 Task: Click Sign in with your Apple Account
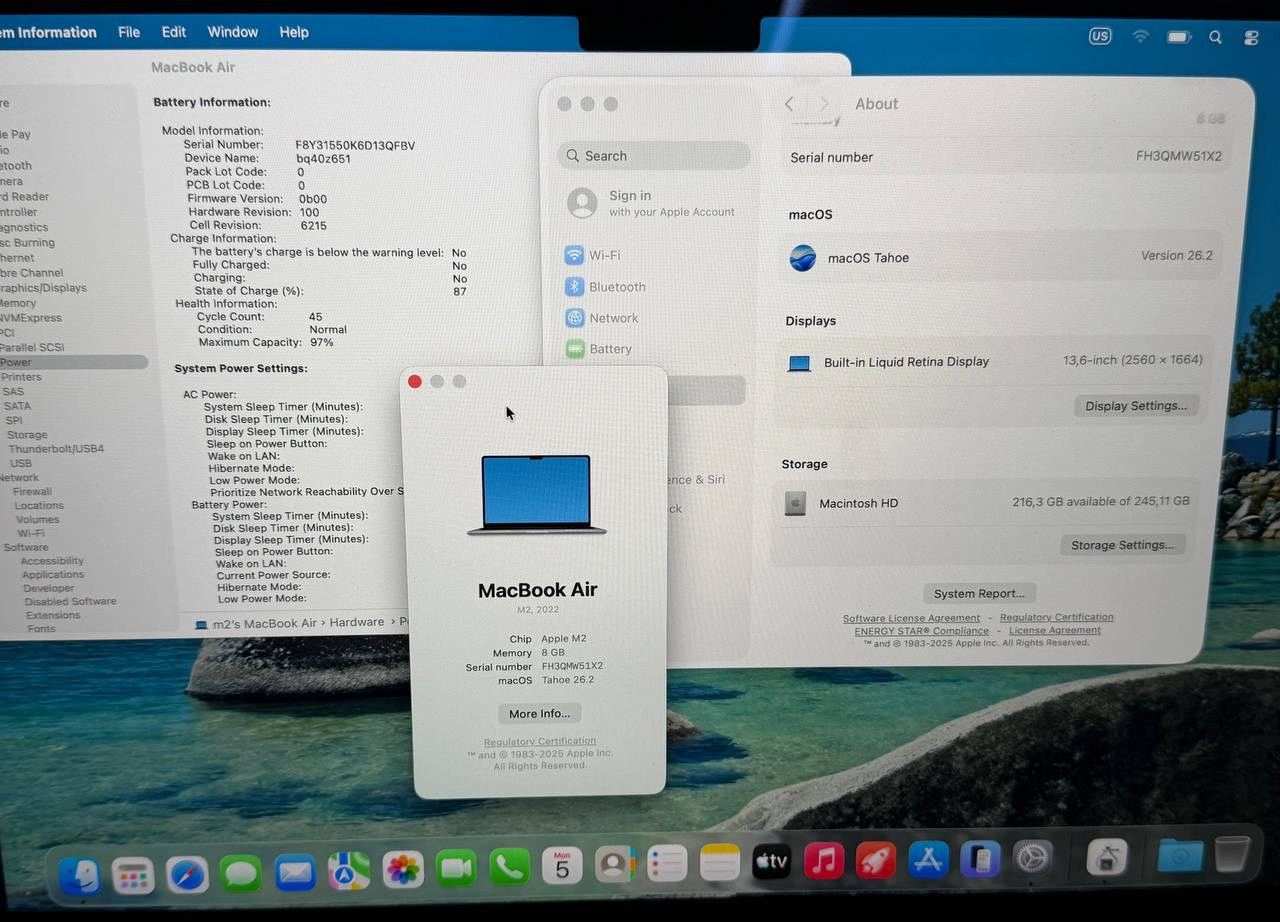[x=652, y=203]
